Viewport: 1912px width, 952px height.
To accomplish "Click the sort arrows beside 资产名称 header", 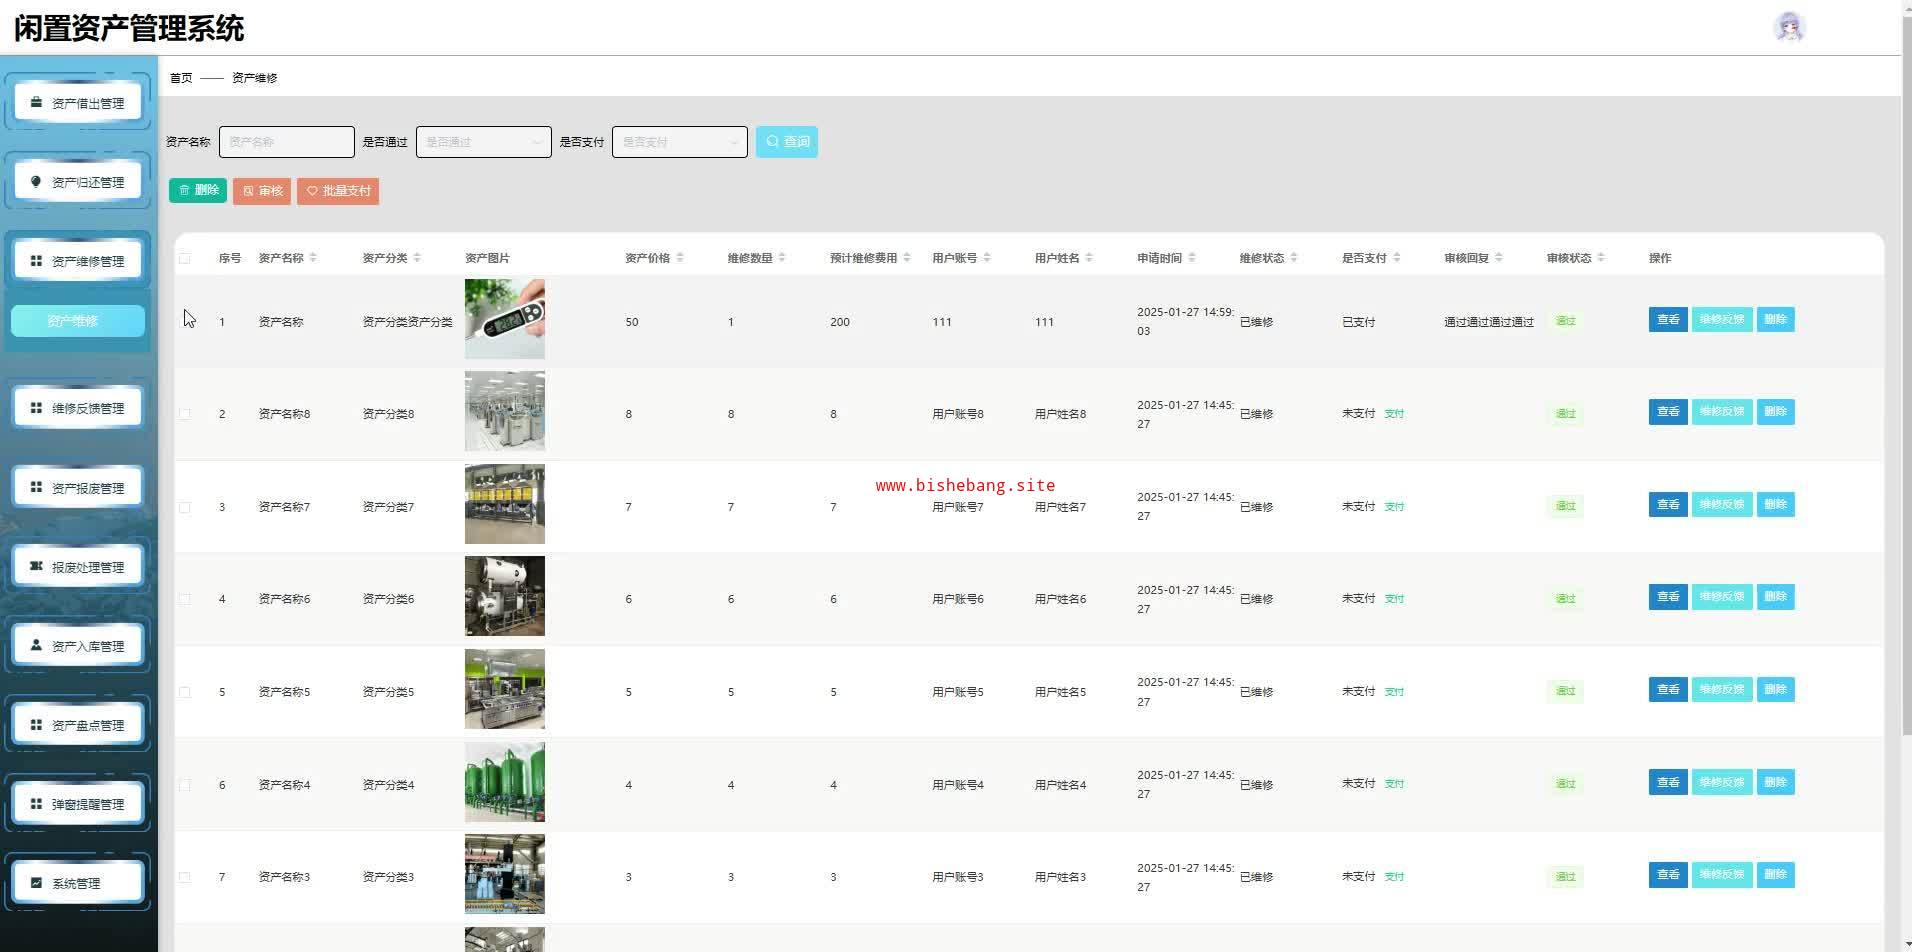I will pos(313,258).
